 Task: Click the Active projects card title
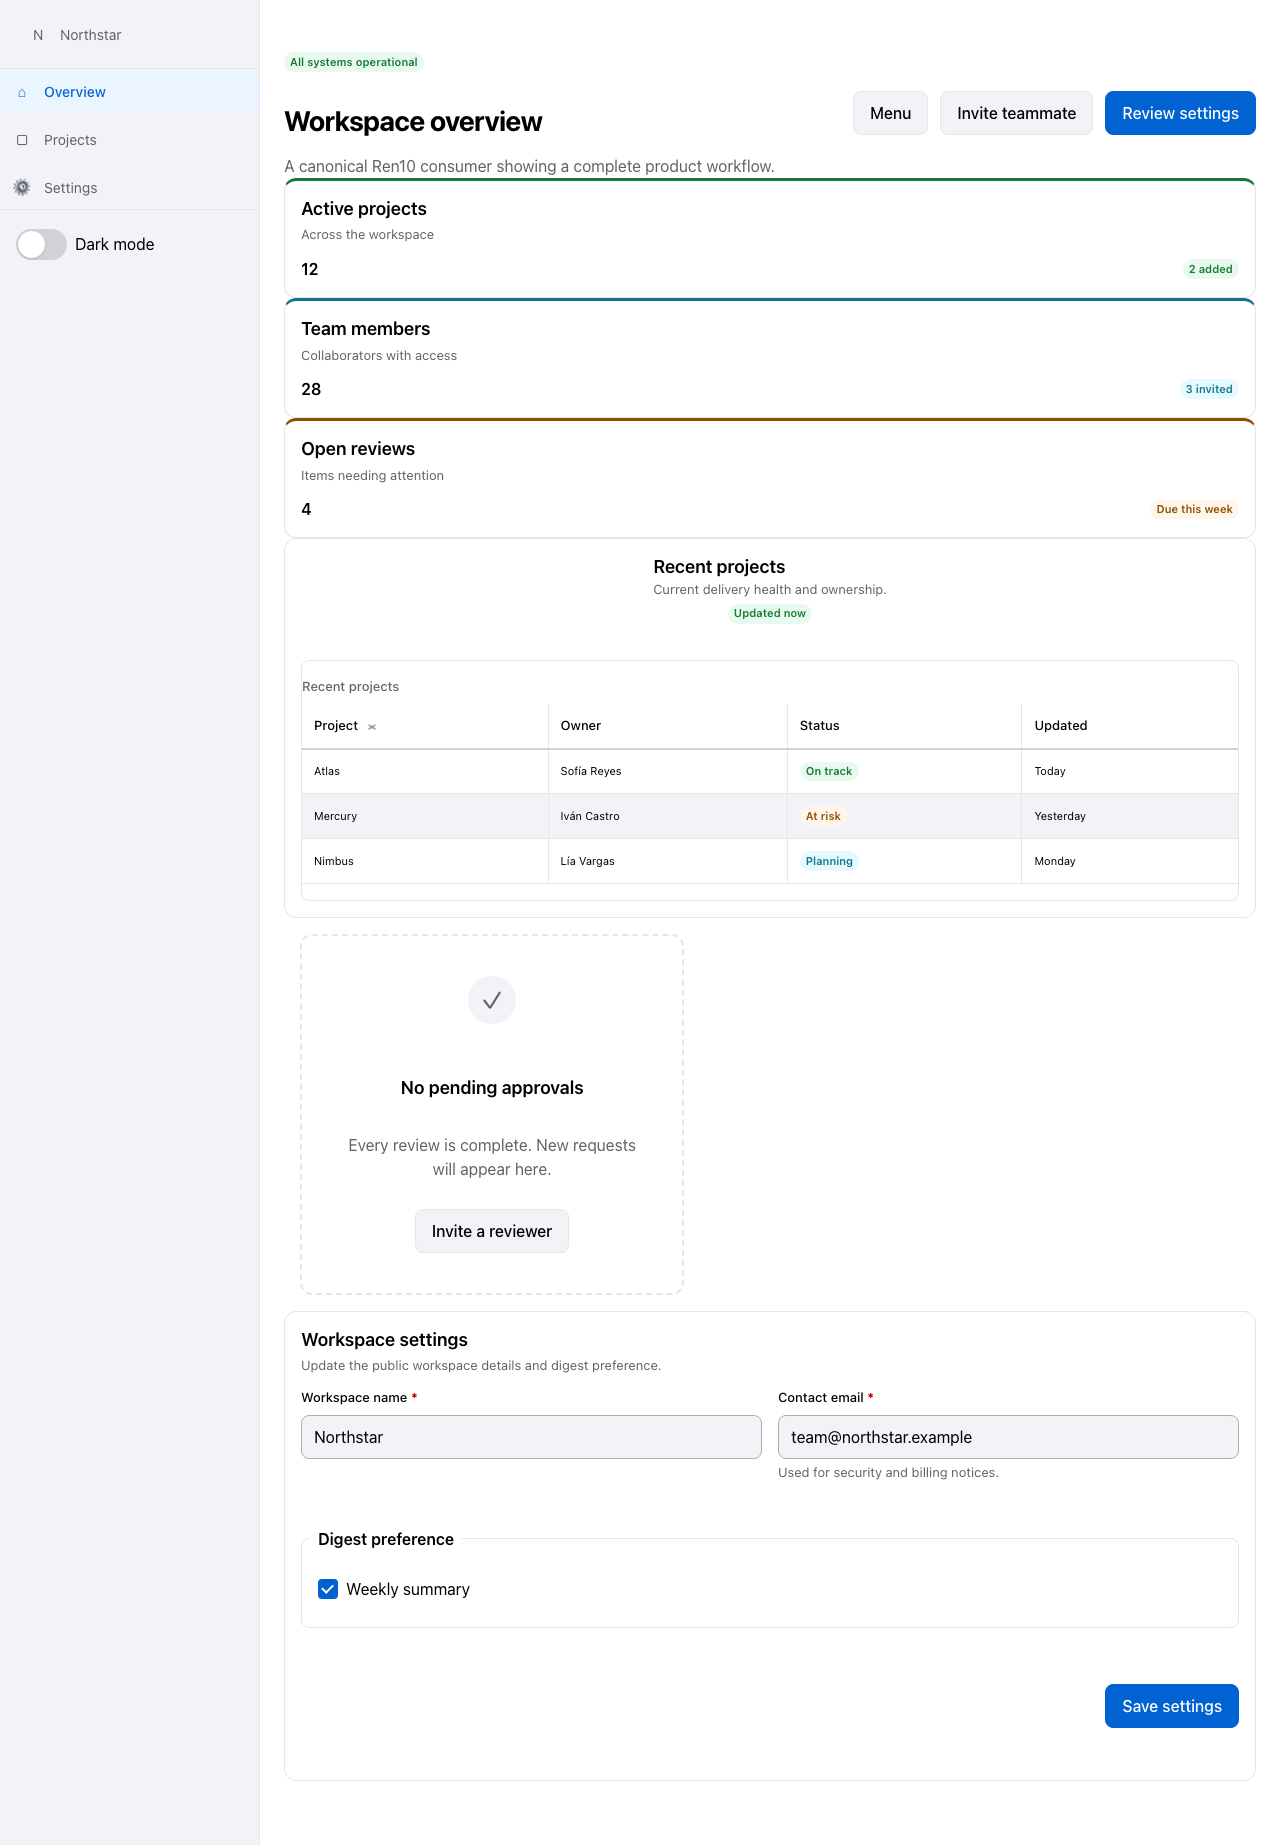(x=364, y=209)
